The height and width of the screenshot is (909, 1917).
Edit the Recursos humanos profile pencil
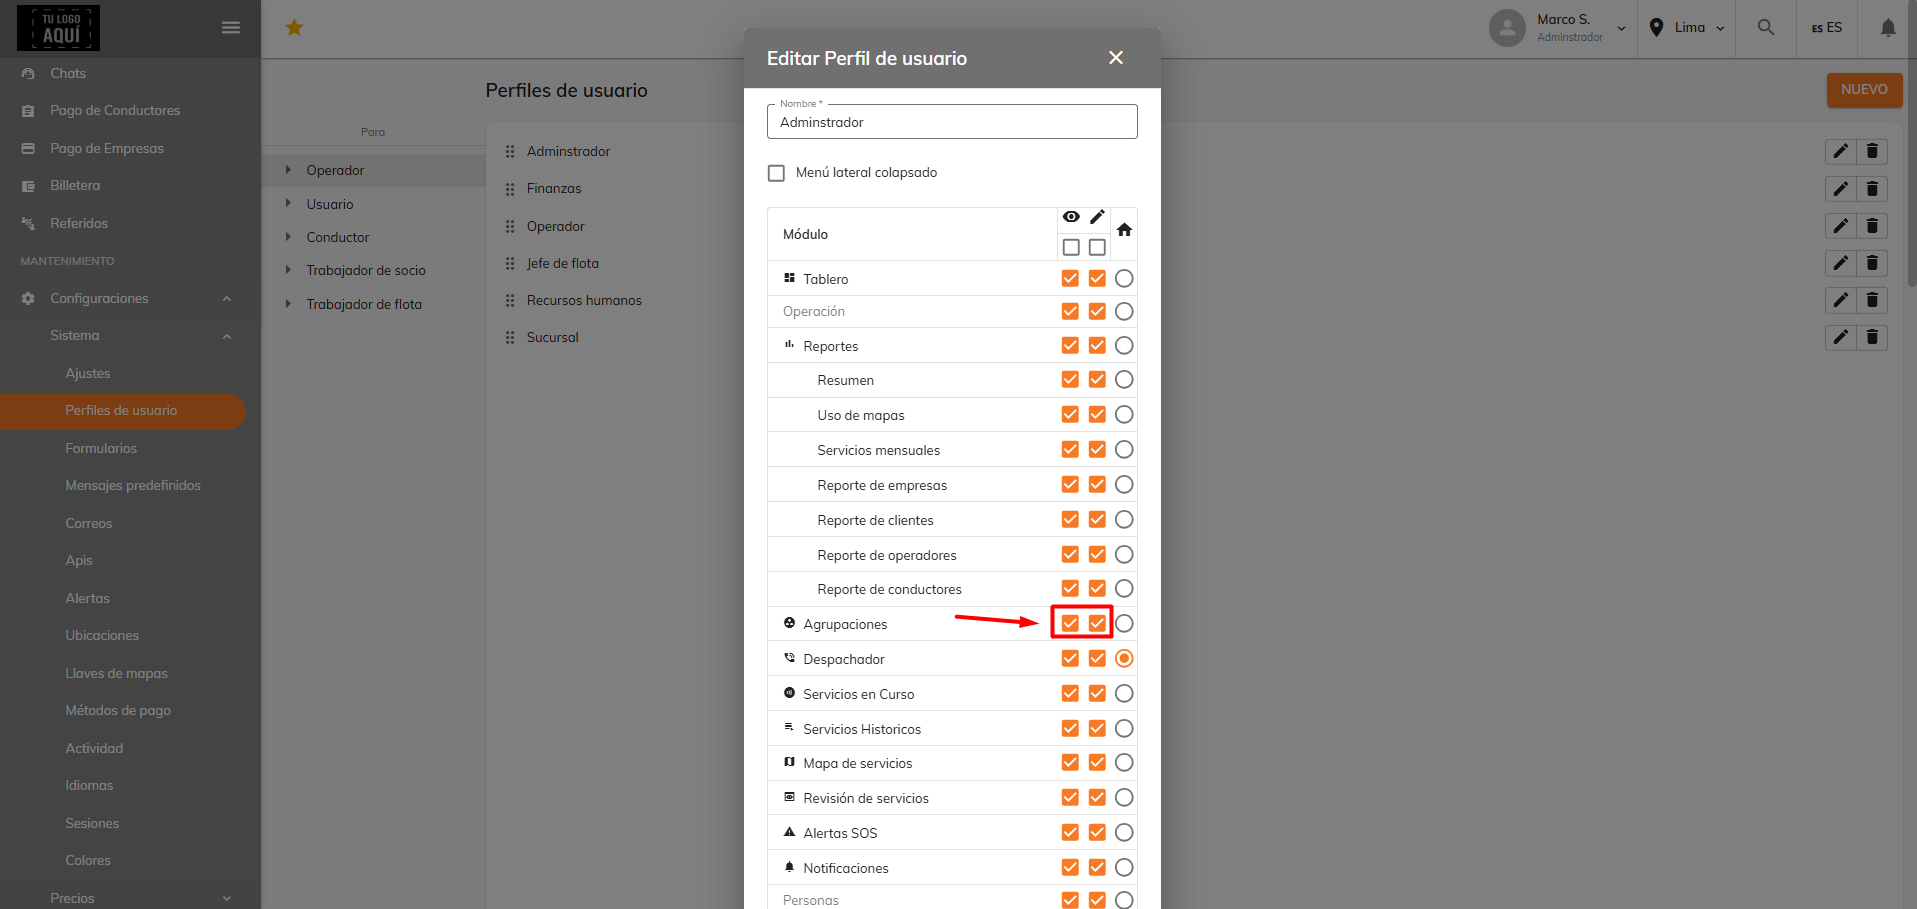pos(1841,300)
